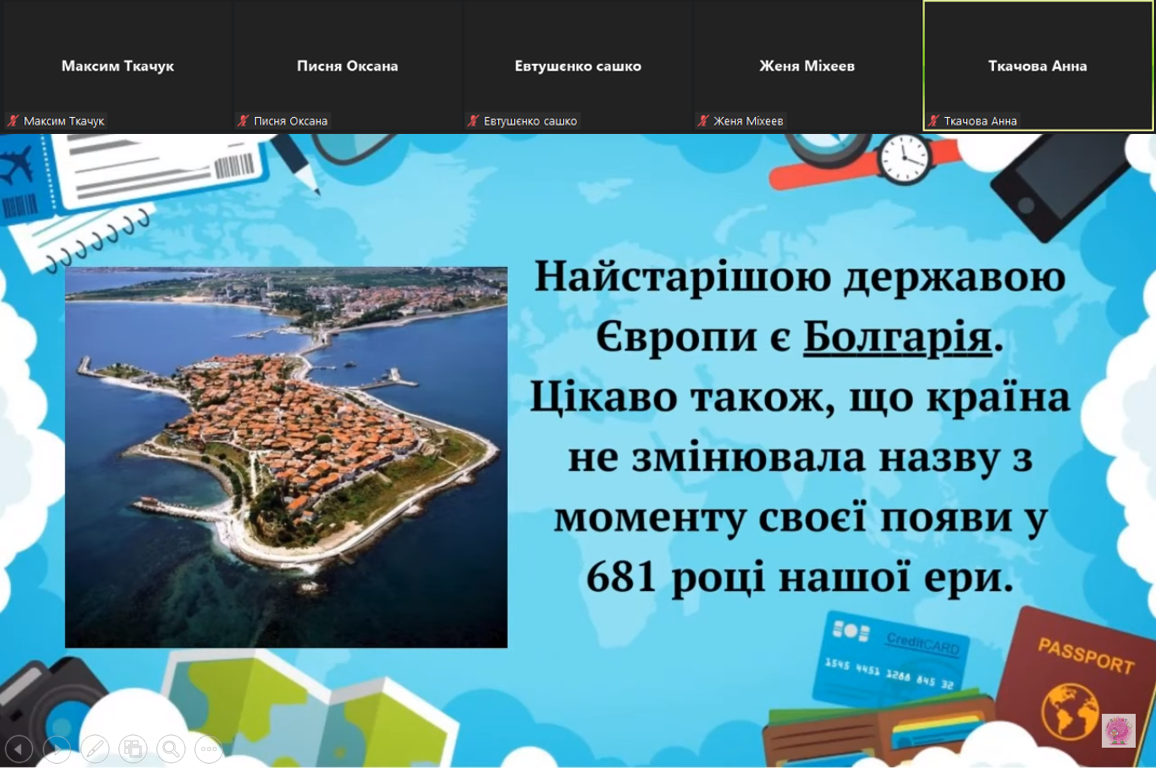Select the large Евтушєнко сашко tile name
The height and width of the screenshot is (768, 1158).
[x=578, y=66]
